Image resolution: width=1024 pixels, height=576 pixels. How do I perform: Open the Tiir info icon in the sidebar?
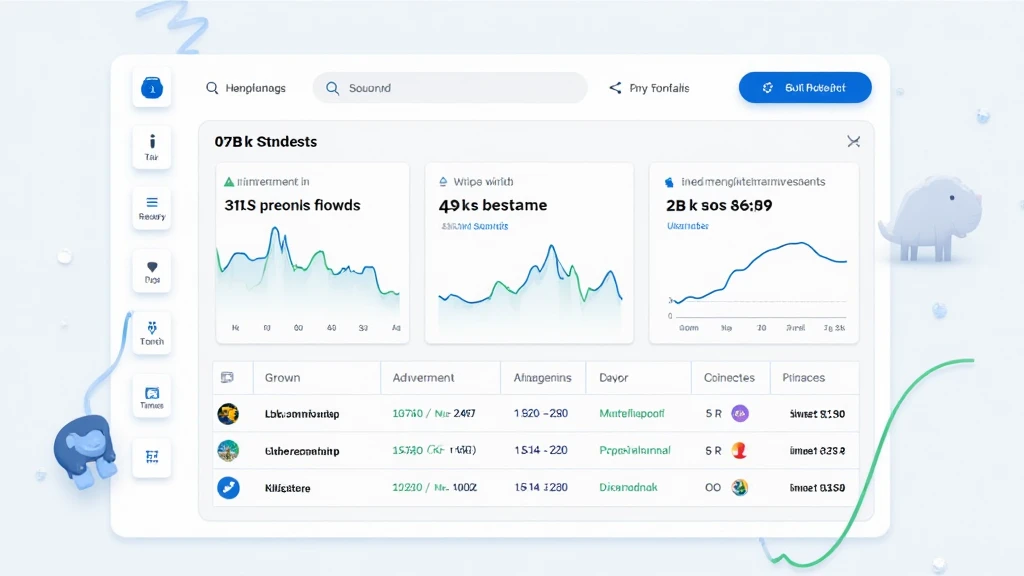click(152, 147)
